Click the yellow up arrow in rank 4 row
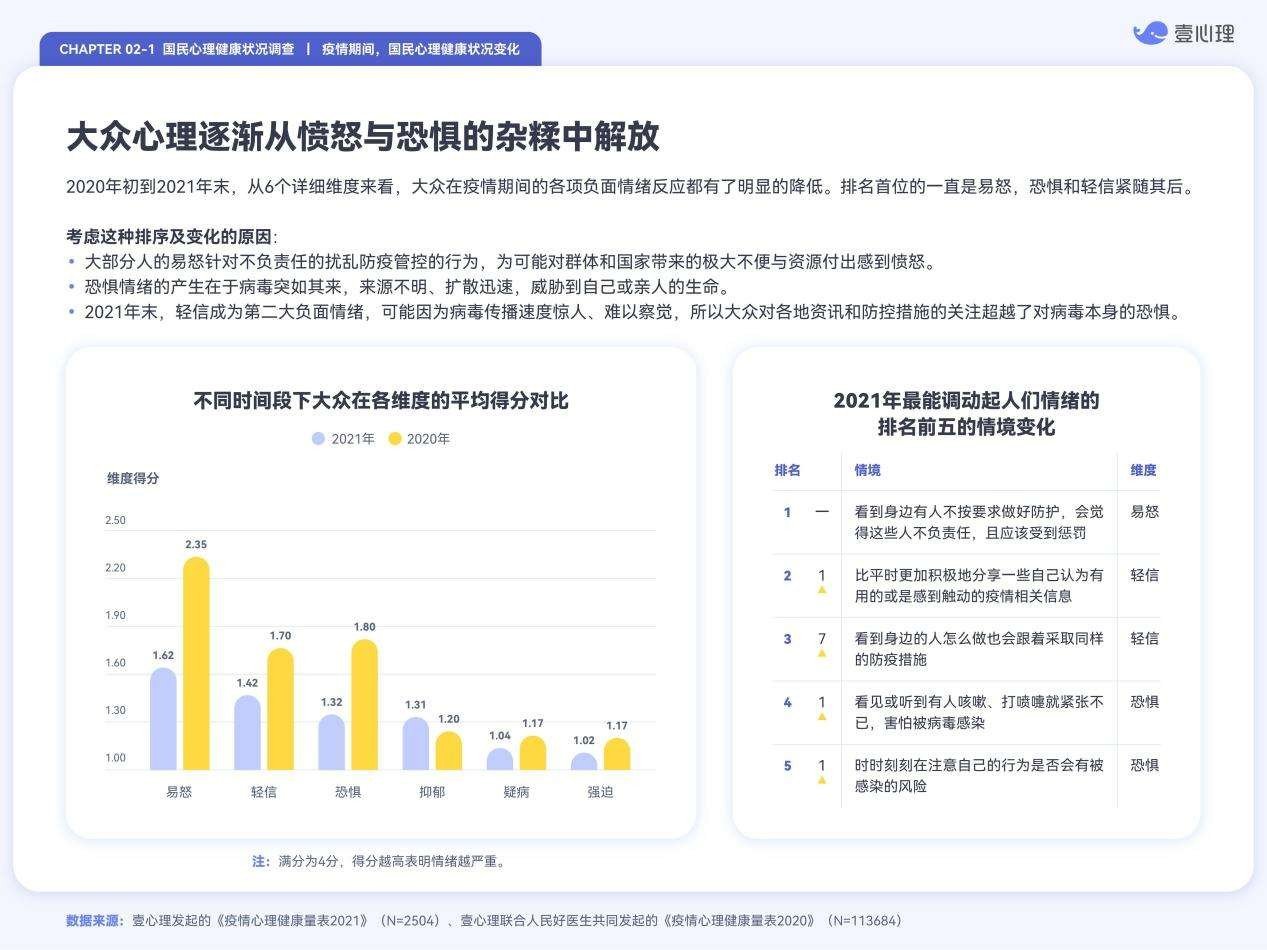The image size is (1267, 950). 822,717
